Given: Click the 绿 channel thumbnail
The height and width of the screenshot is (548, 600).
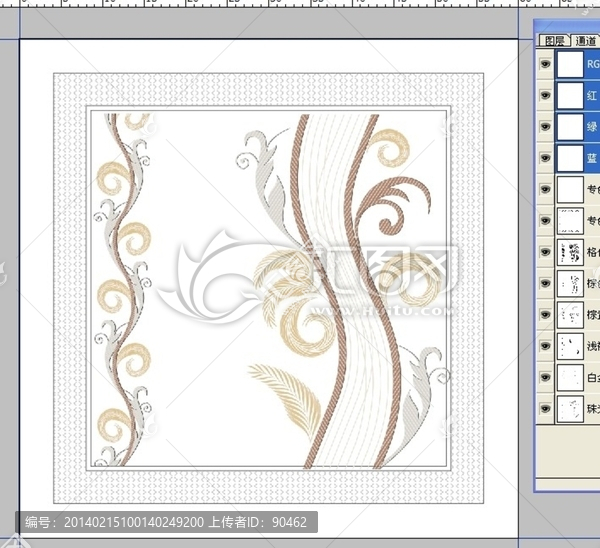Looking at the screenshot, I should [x=570, y=127].
